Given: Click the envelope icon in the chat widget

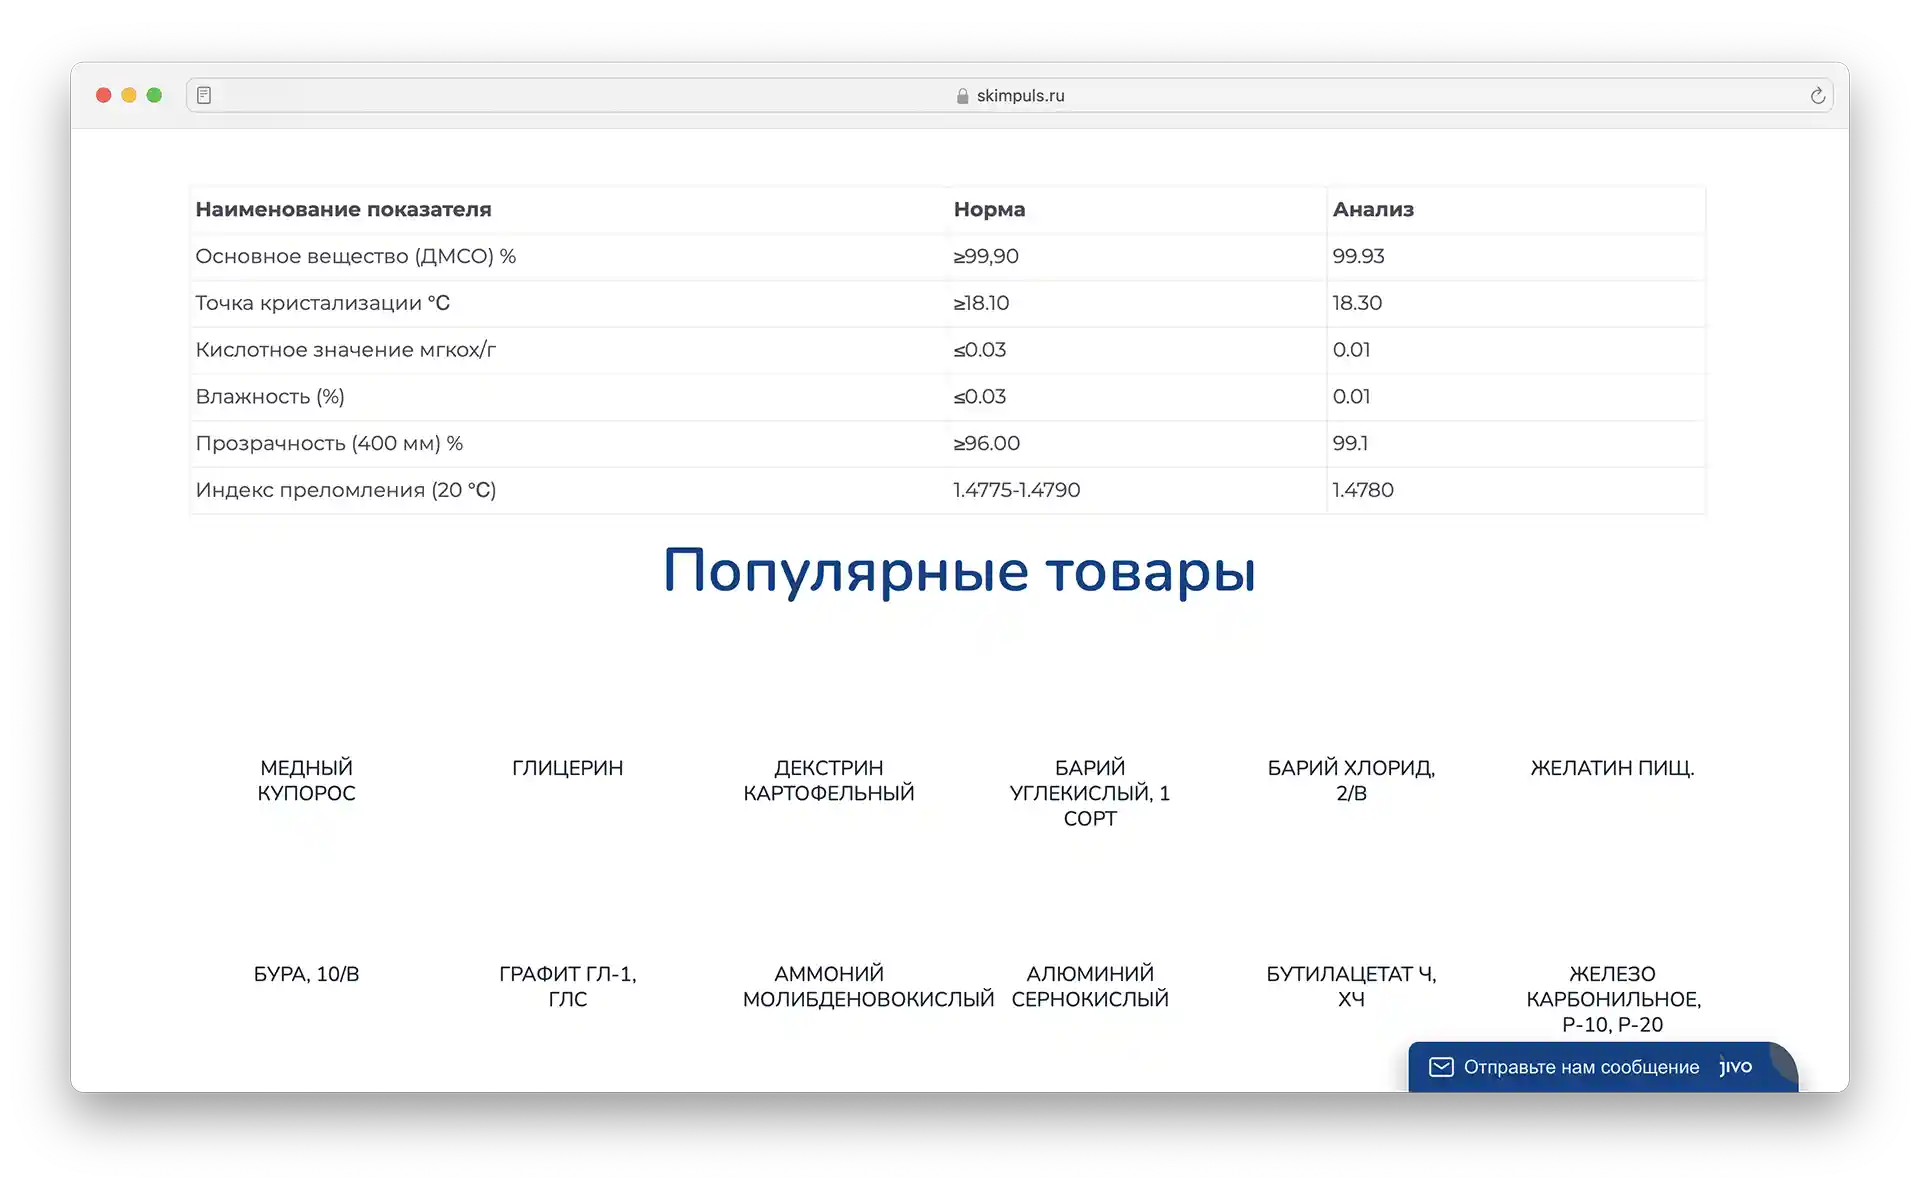Looking at the screenshot, I should coord(1441,1067).
